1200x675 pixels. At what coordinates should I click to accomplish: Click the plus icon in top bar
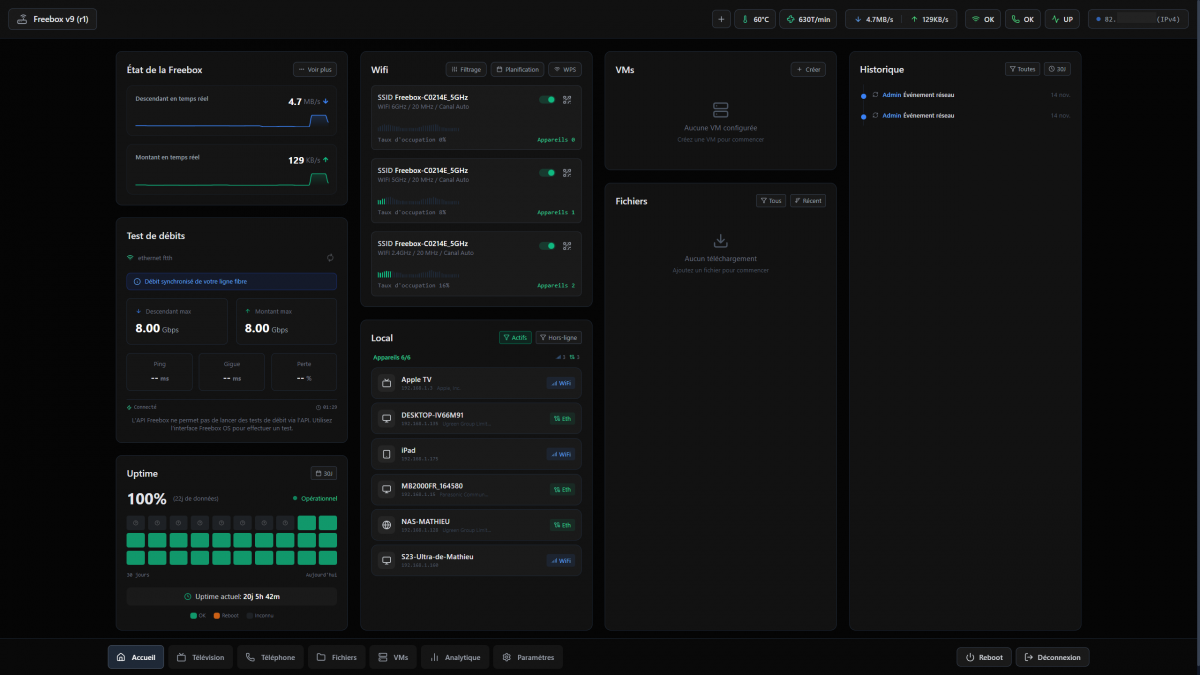point(721,19)
